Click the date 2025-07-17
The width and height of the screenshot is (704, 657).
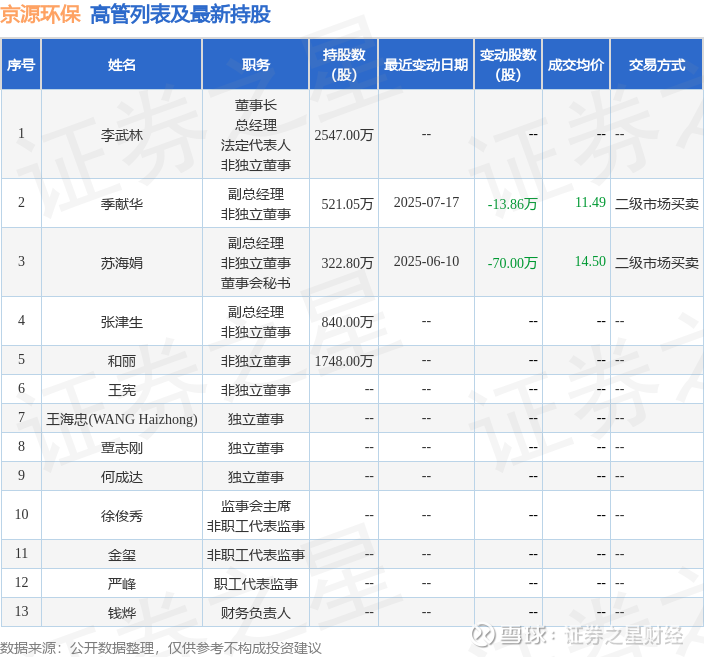click(426, 203)
